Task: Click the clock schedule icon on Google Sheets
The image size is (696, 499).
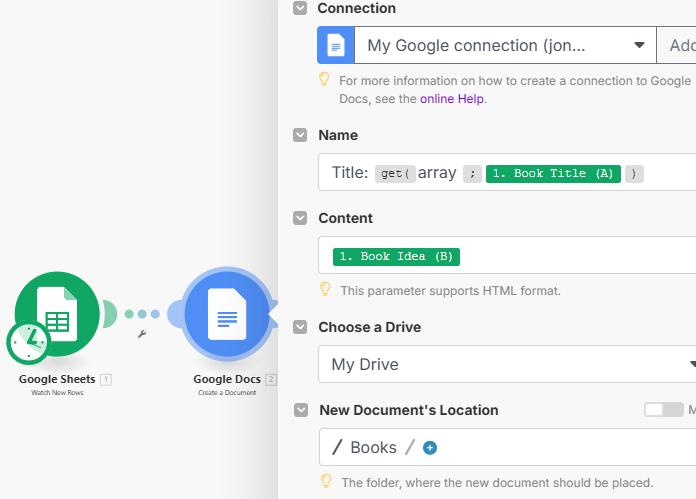Action: tap(27, 342)
